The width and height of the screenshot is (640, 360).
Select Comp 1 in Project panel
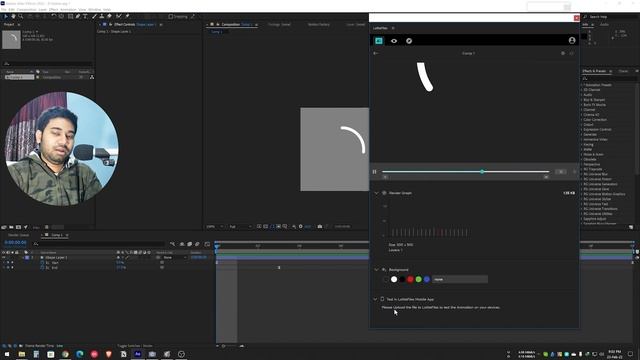click(19, 77)
